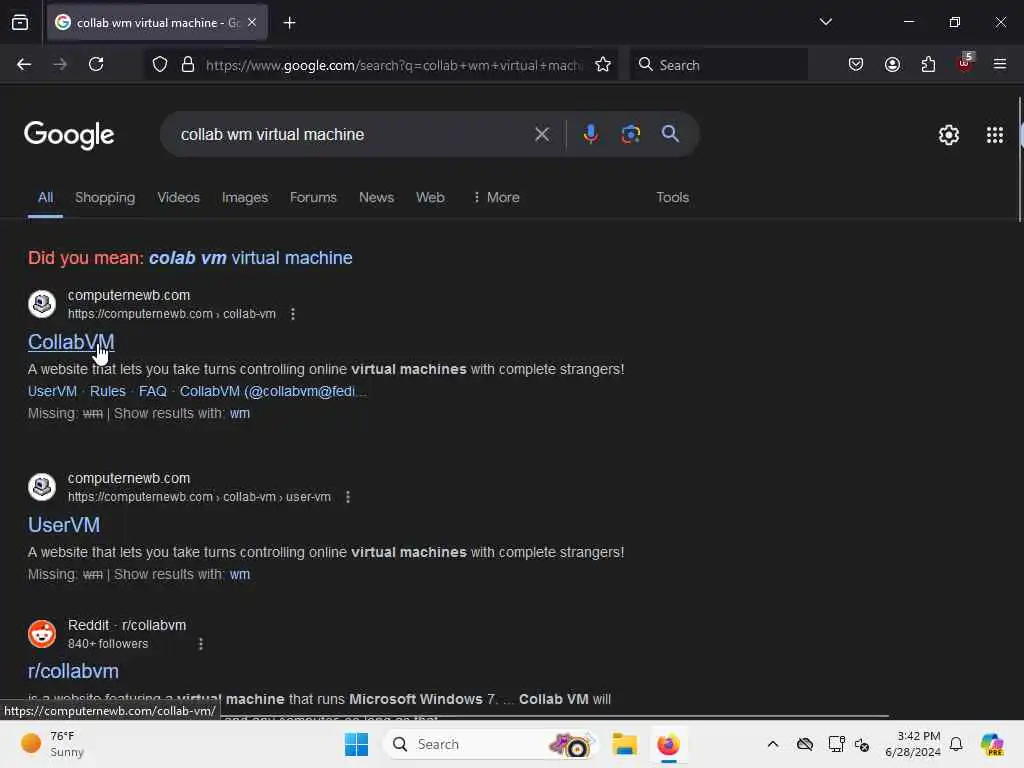The image size is (1024, 768).
Task: Submit search with magnifier icon
Action: point(670,134)
